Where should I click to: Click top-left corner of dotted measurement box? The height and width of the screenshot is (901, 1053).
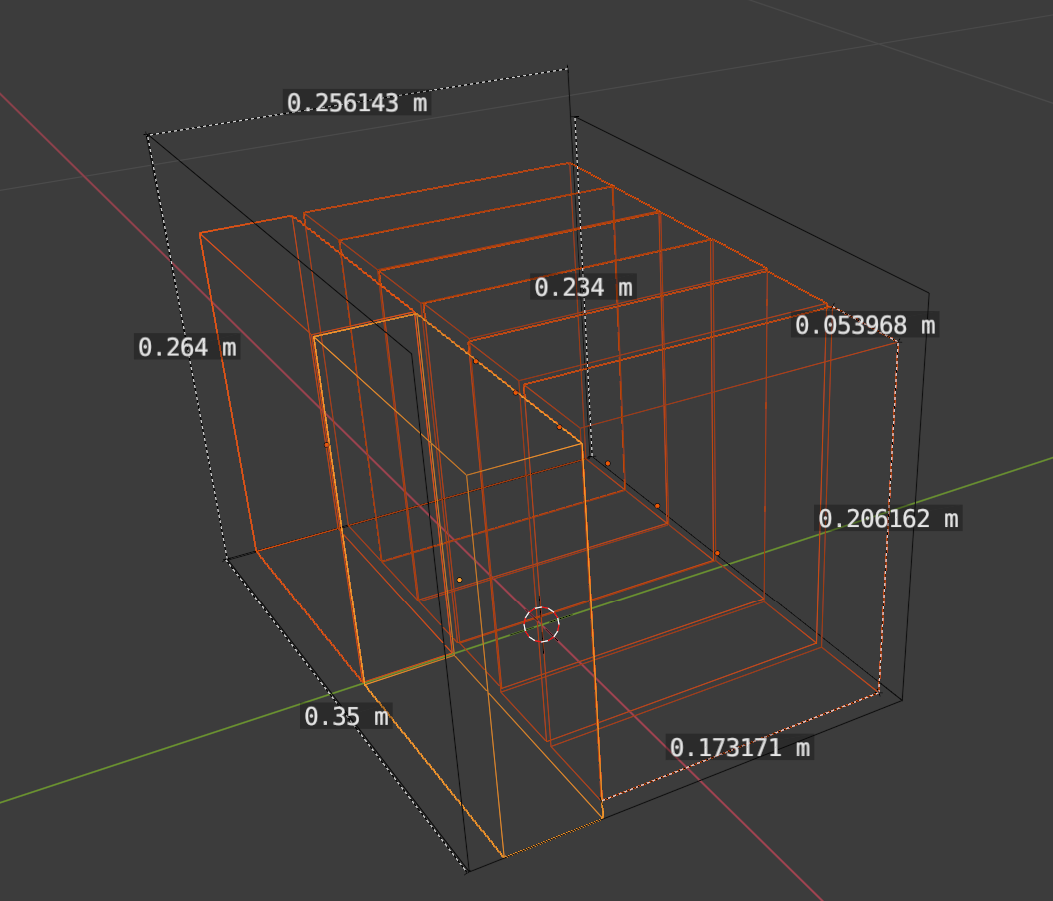click(148, 135)
